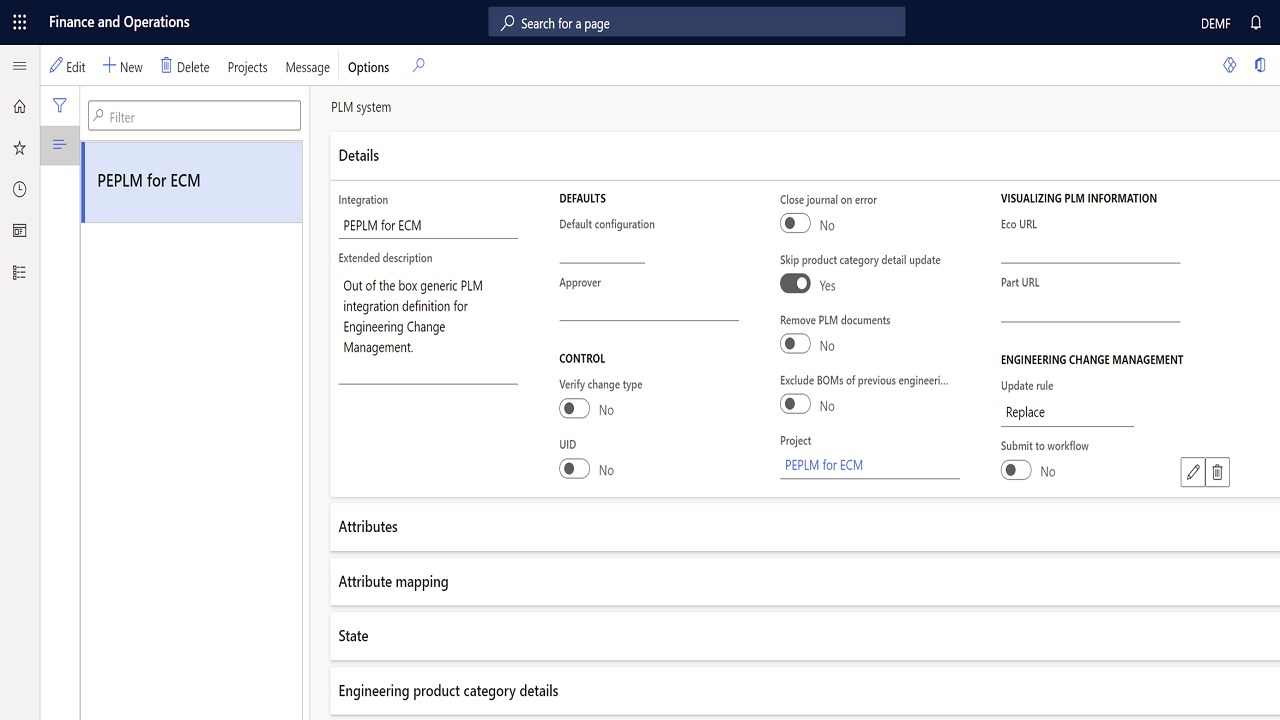Open the Default configuration field
1280x720 pixels.
pyautogui.click(x=602, y=250)
